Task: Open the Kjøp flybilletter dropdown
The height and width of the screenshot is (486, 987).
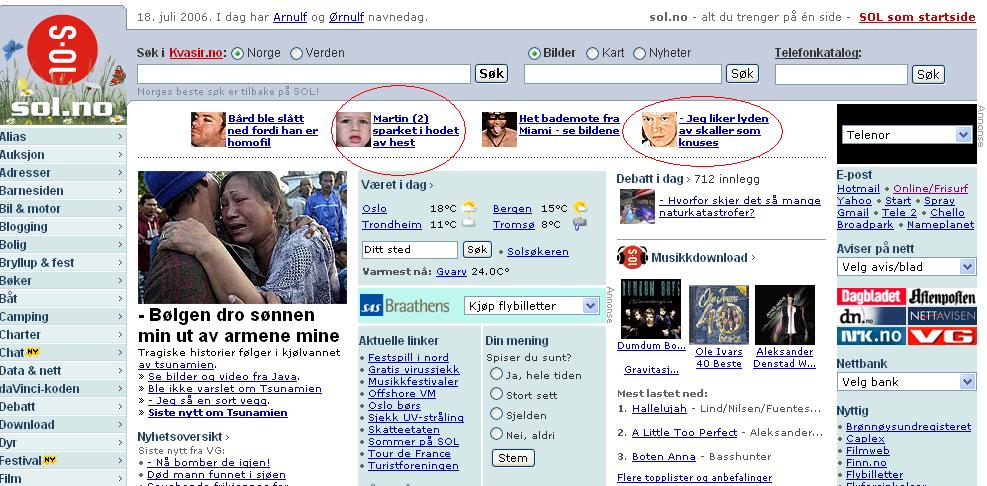Action: tap(531, 306)
